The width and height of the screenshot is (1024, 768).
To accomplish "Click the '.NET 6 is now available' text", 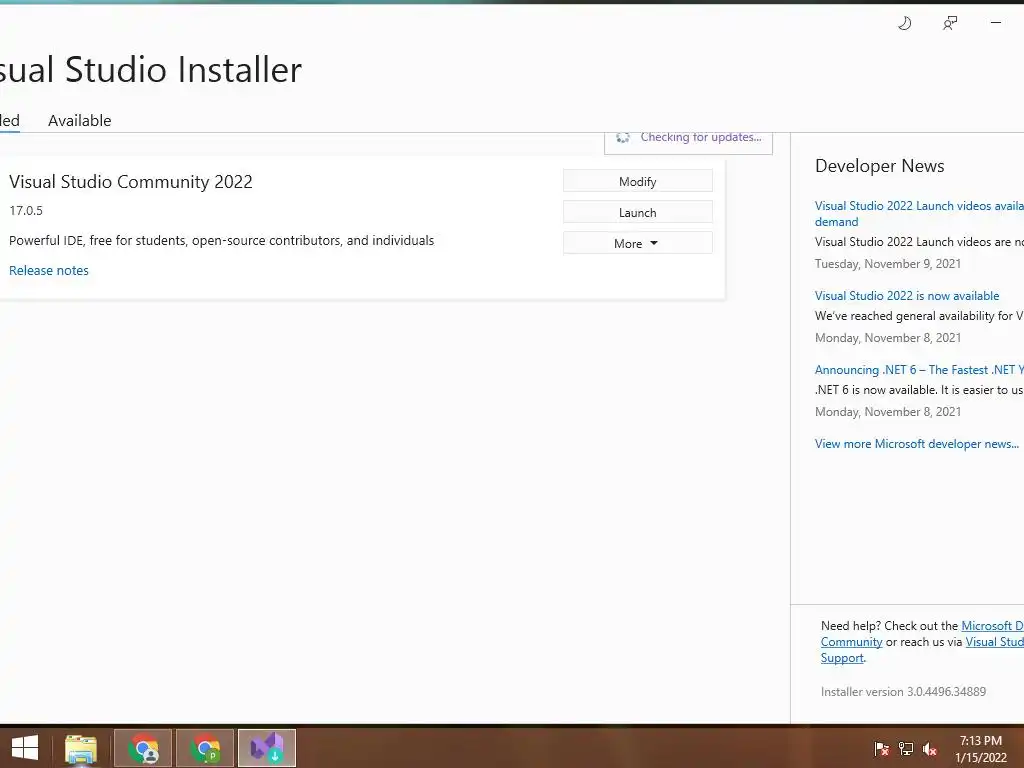I will tap(919, 390).
